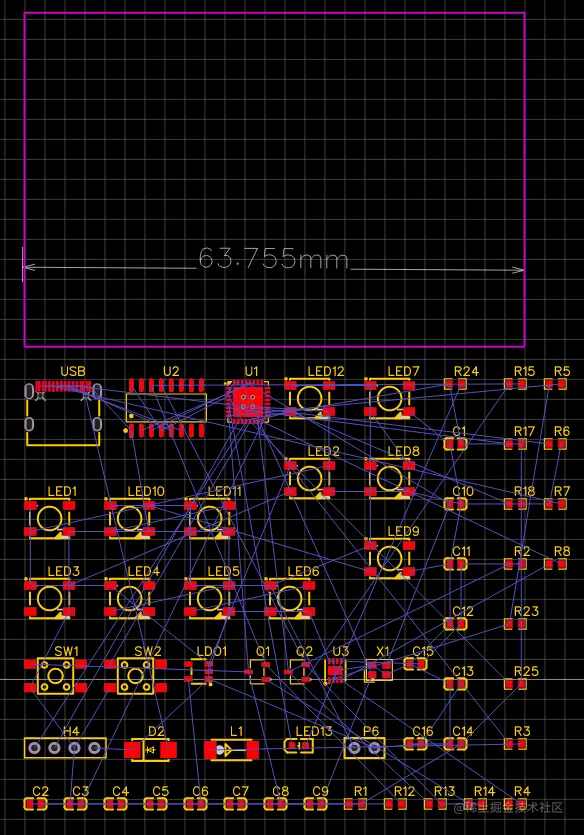Select the Q1 transistor footprint
Image resolution: width=584 pixels, height=835 pixels.
point(259,672)
